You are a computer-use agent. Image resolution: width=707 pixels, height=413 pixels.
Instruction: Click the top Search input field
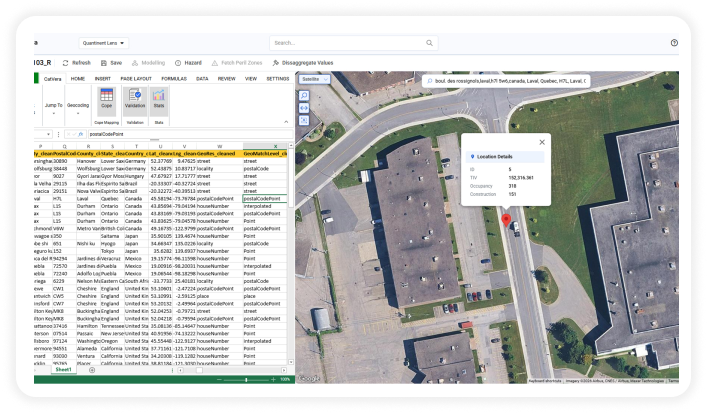(354, 43)
